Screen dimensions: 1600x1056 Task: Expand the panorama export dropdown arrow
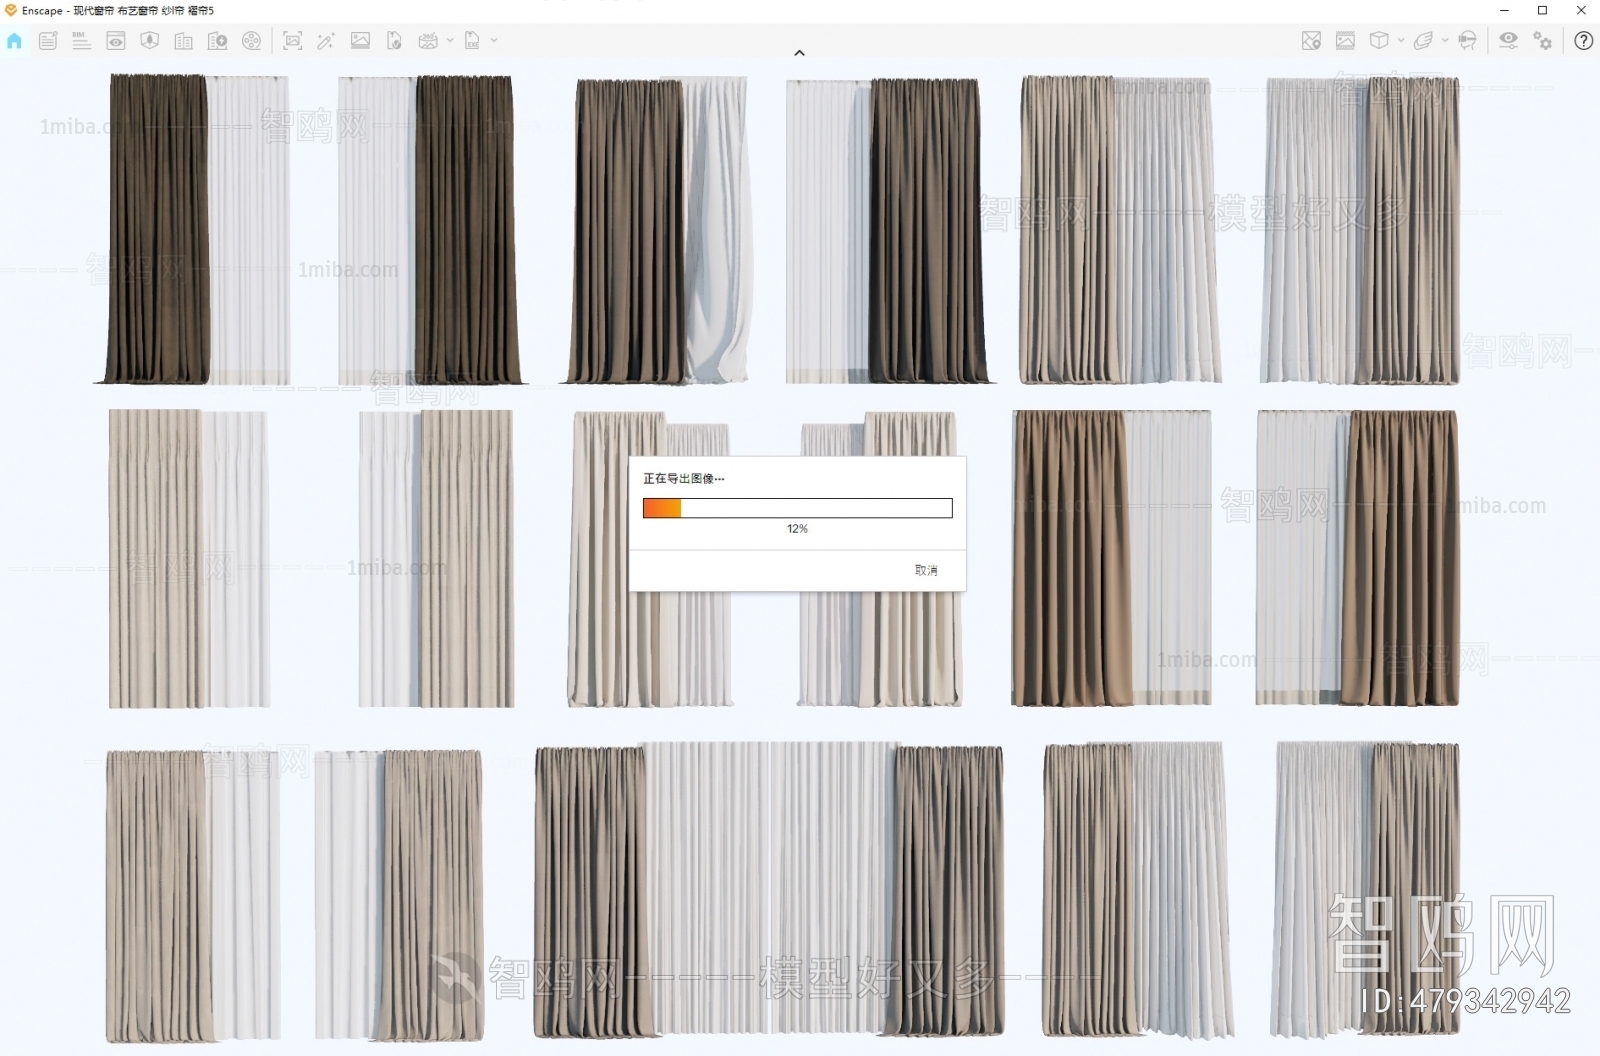pos(450,42)
